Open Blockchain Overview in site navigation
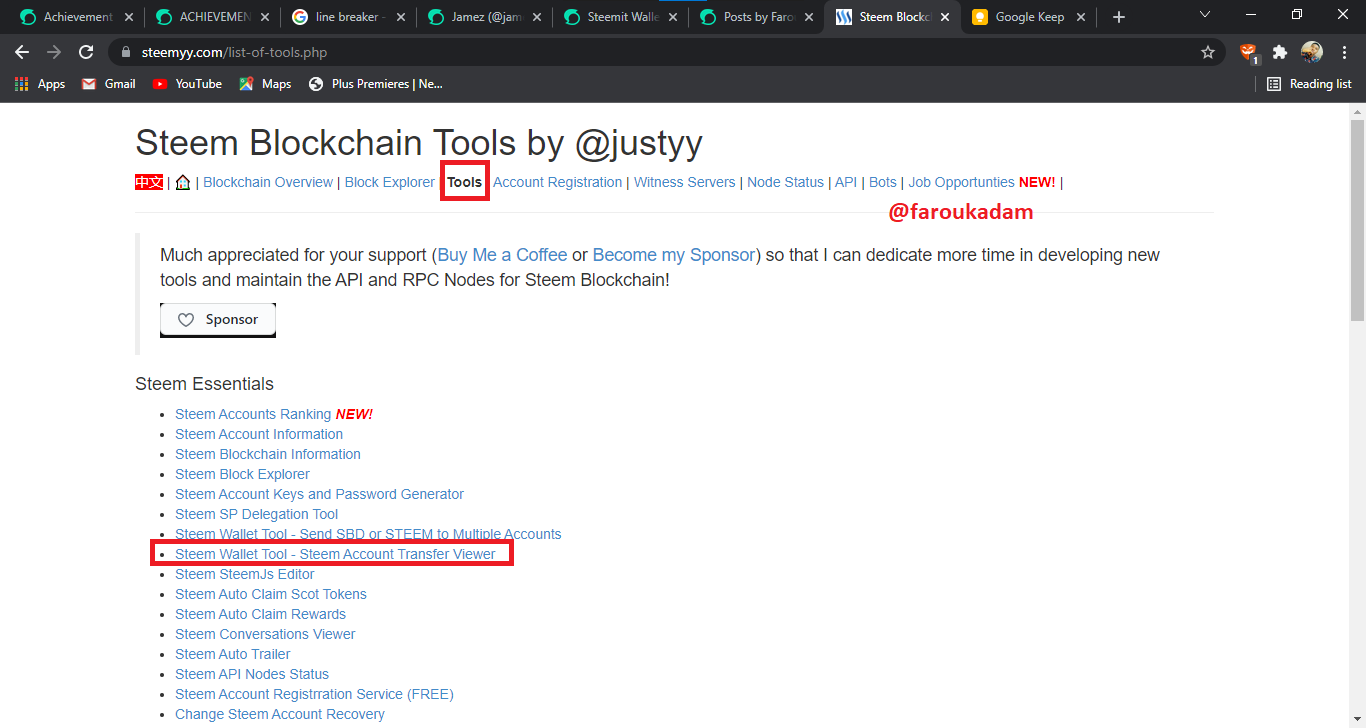This screenshot has height=728, width=1366. [x=268, y=182]
